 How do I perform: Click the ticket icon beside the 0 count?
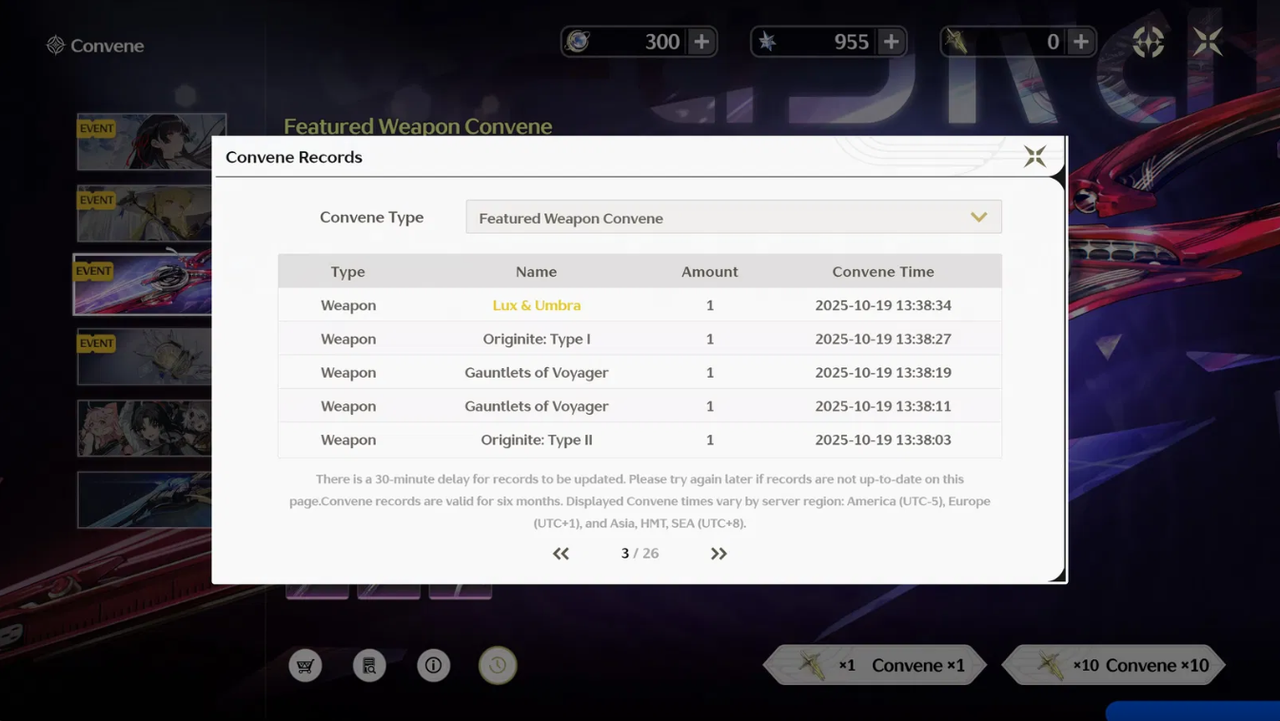tap(957, 42)
